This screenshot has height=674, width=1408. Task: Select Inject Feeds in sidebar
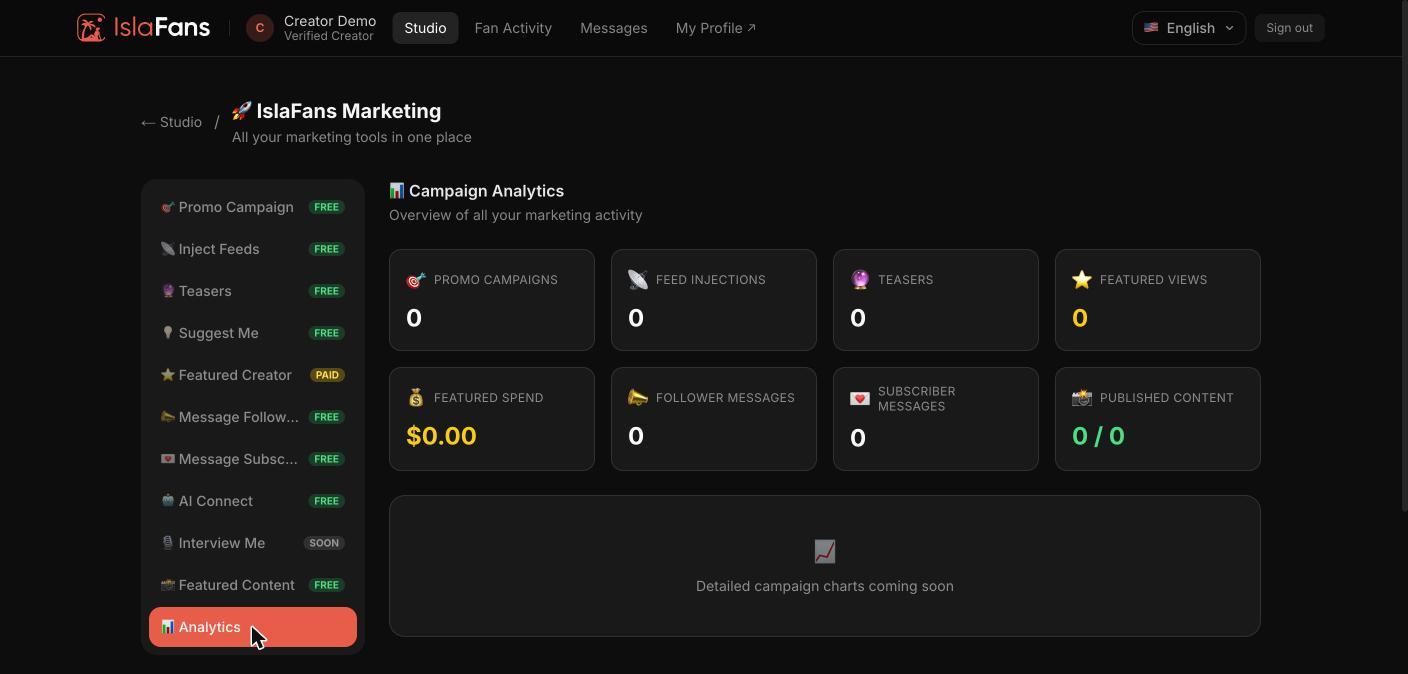point(253,249)
